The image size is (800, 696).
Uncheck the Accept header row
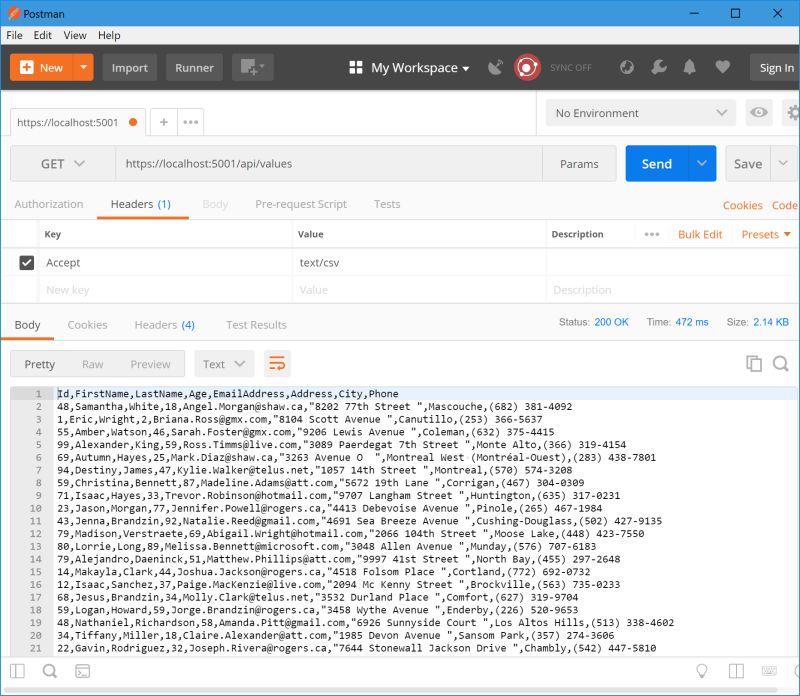tap(27, 262)
